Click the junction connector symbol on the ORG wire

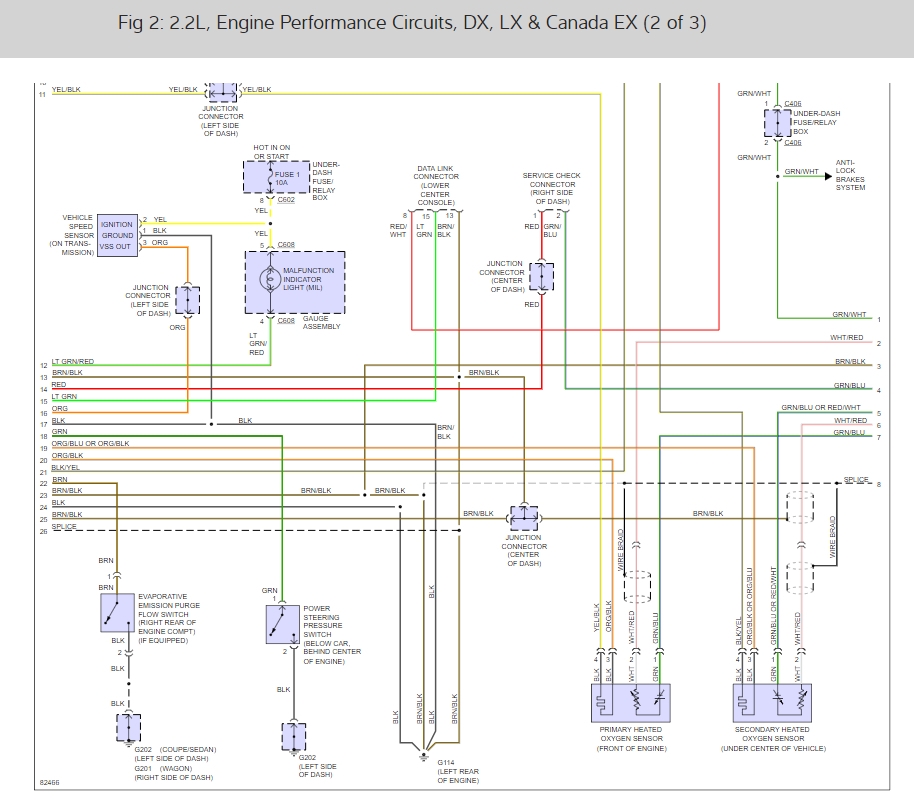[188, 301]
